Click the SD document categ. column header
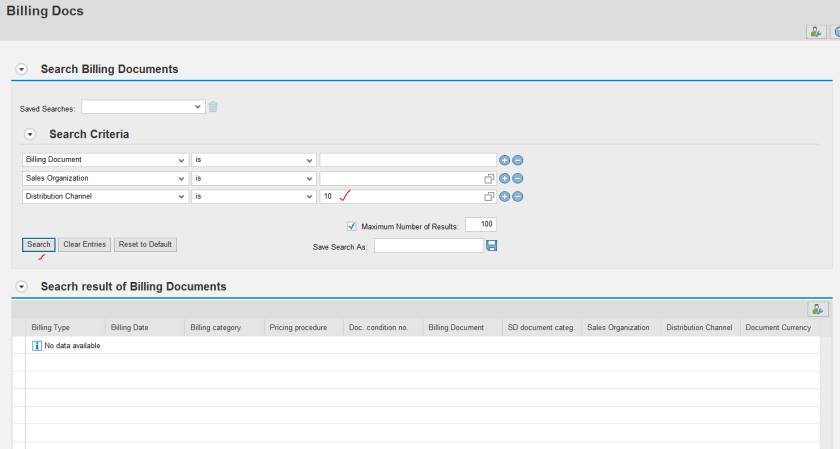The image size is (840, 449). (541, 327)
